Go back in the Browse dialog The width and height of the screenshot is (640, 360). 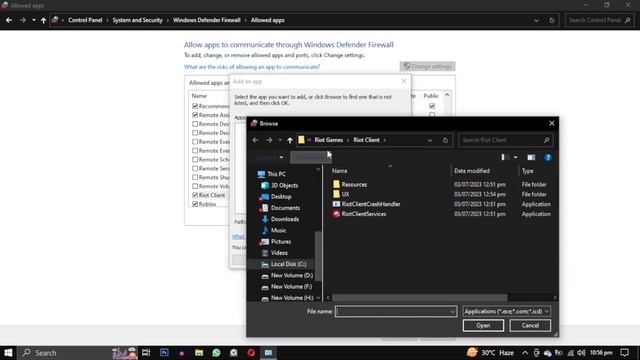pos(256,140)
